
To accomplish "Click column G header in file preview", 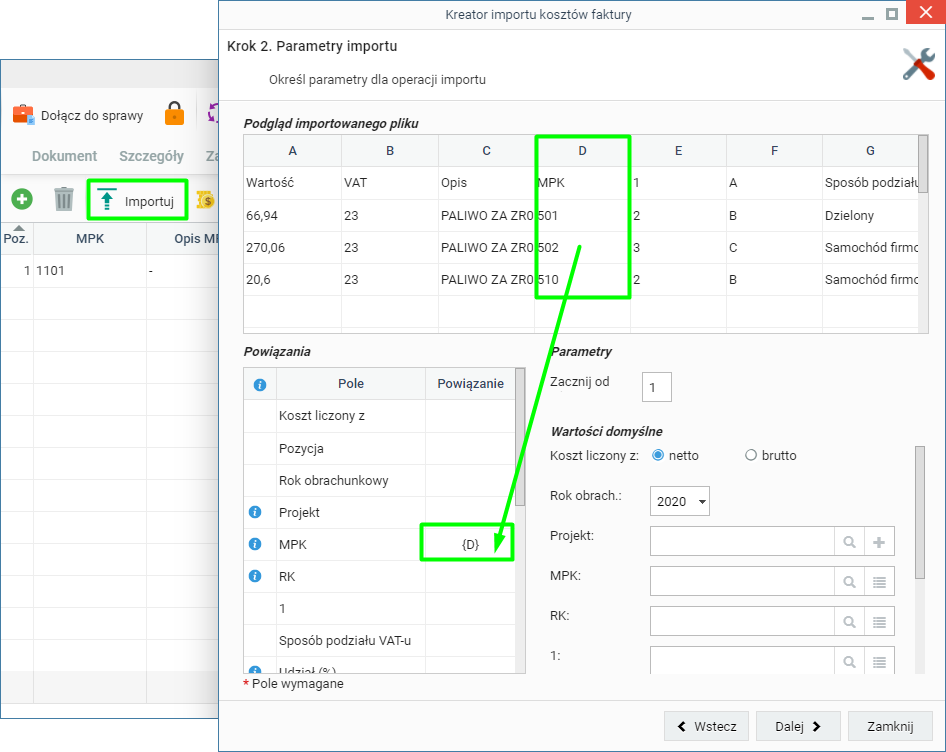I will (870, 151).
